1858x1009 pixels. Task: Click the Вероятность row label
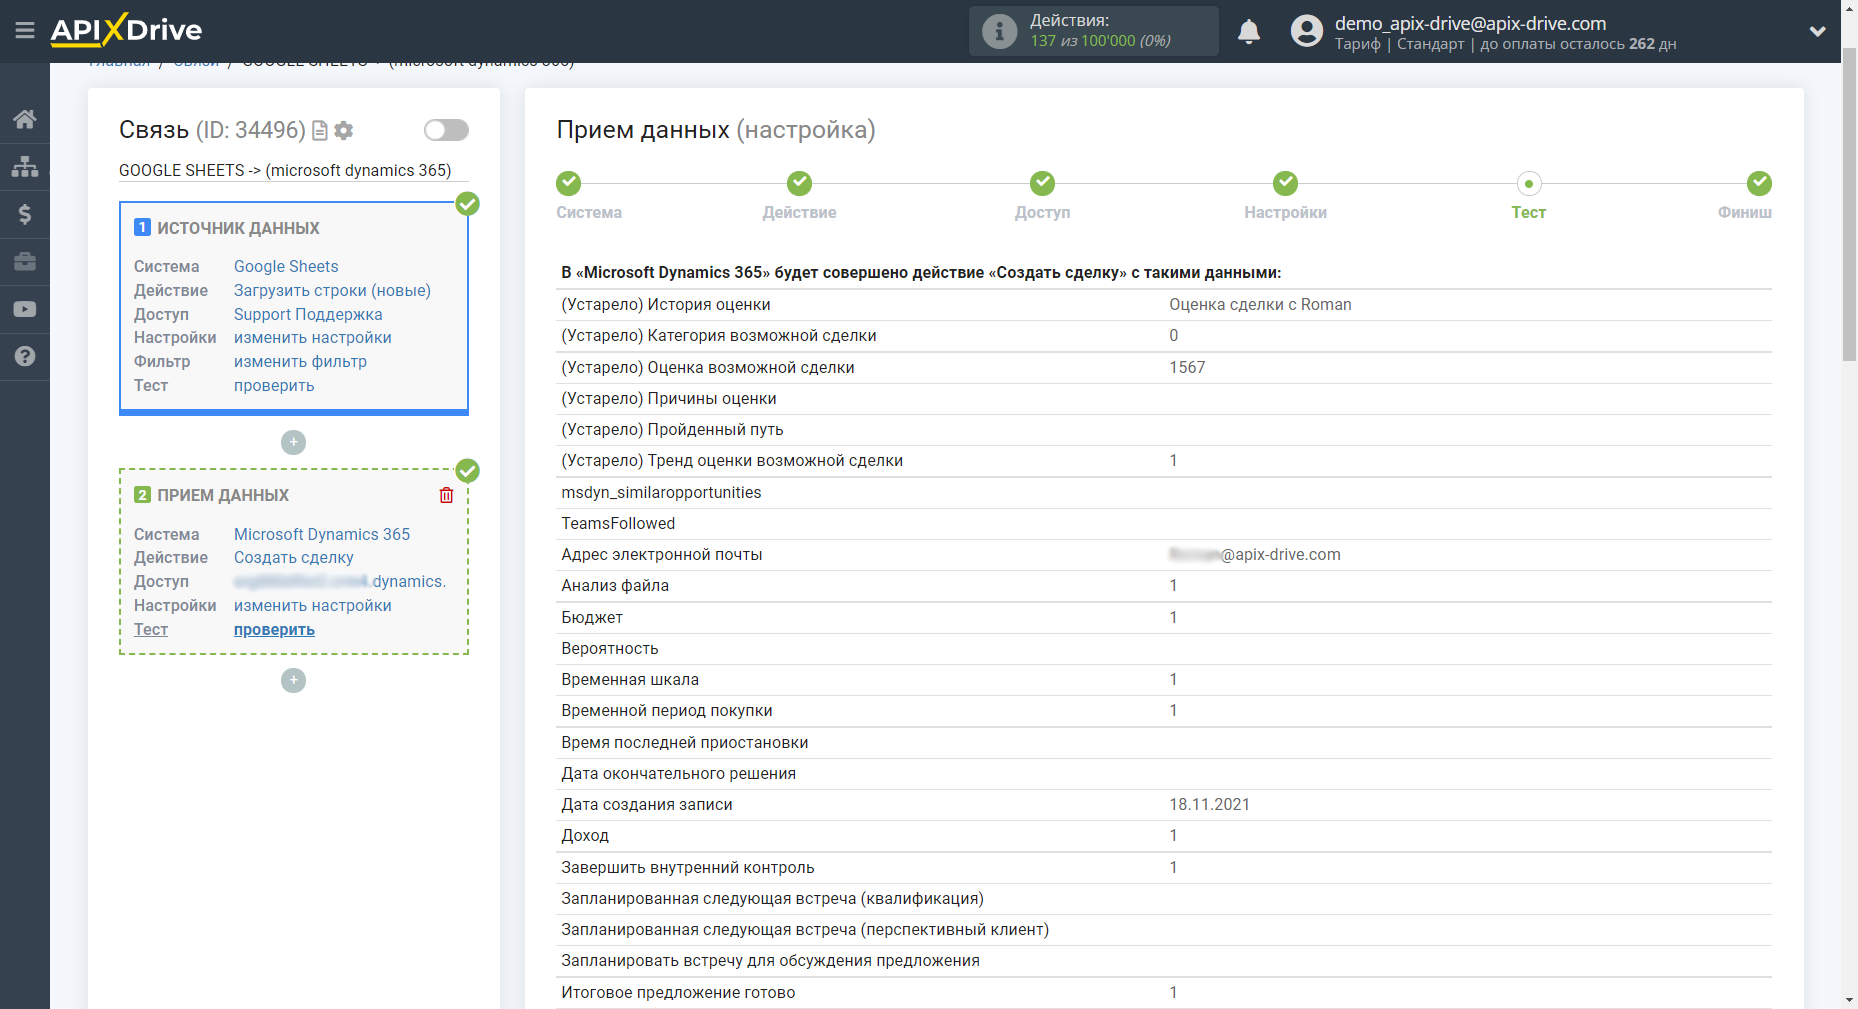pyautogui.click(x=610, y=648)
